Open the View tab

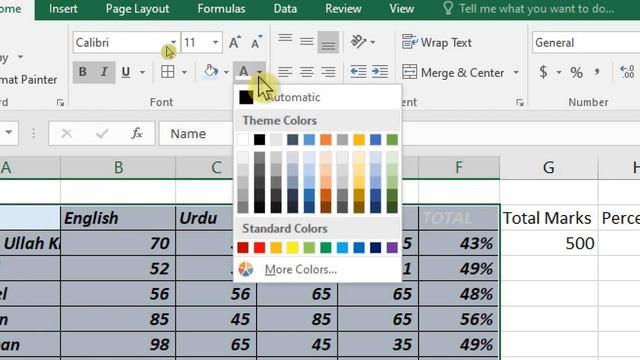(402, 9)
